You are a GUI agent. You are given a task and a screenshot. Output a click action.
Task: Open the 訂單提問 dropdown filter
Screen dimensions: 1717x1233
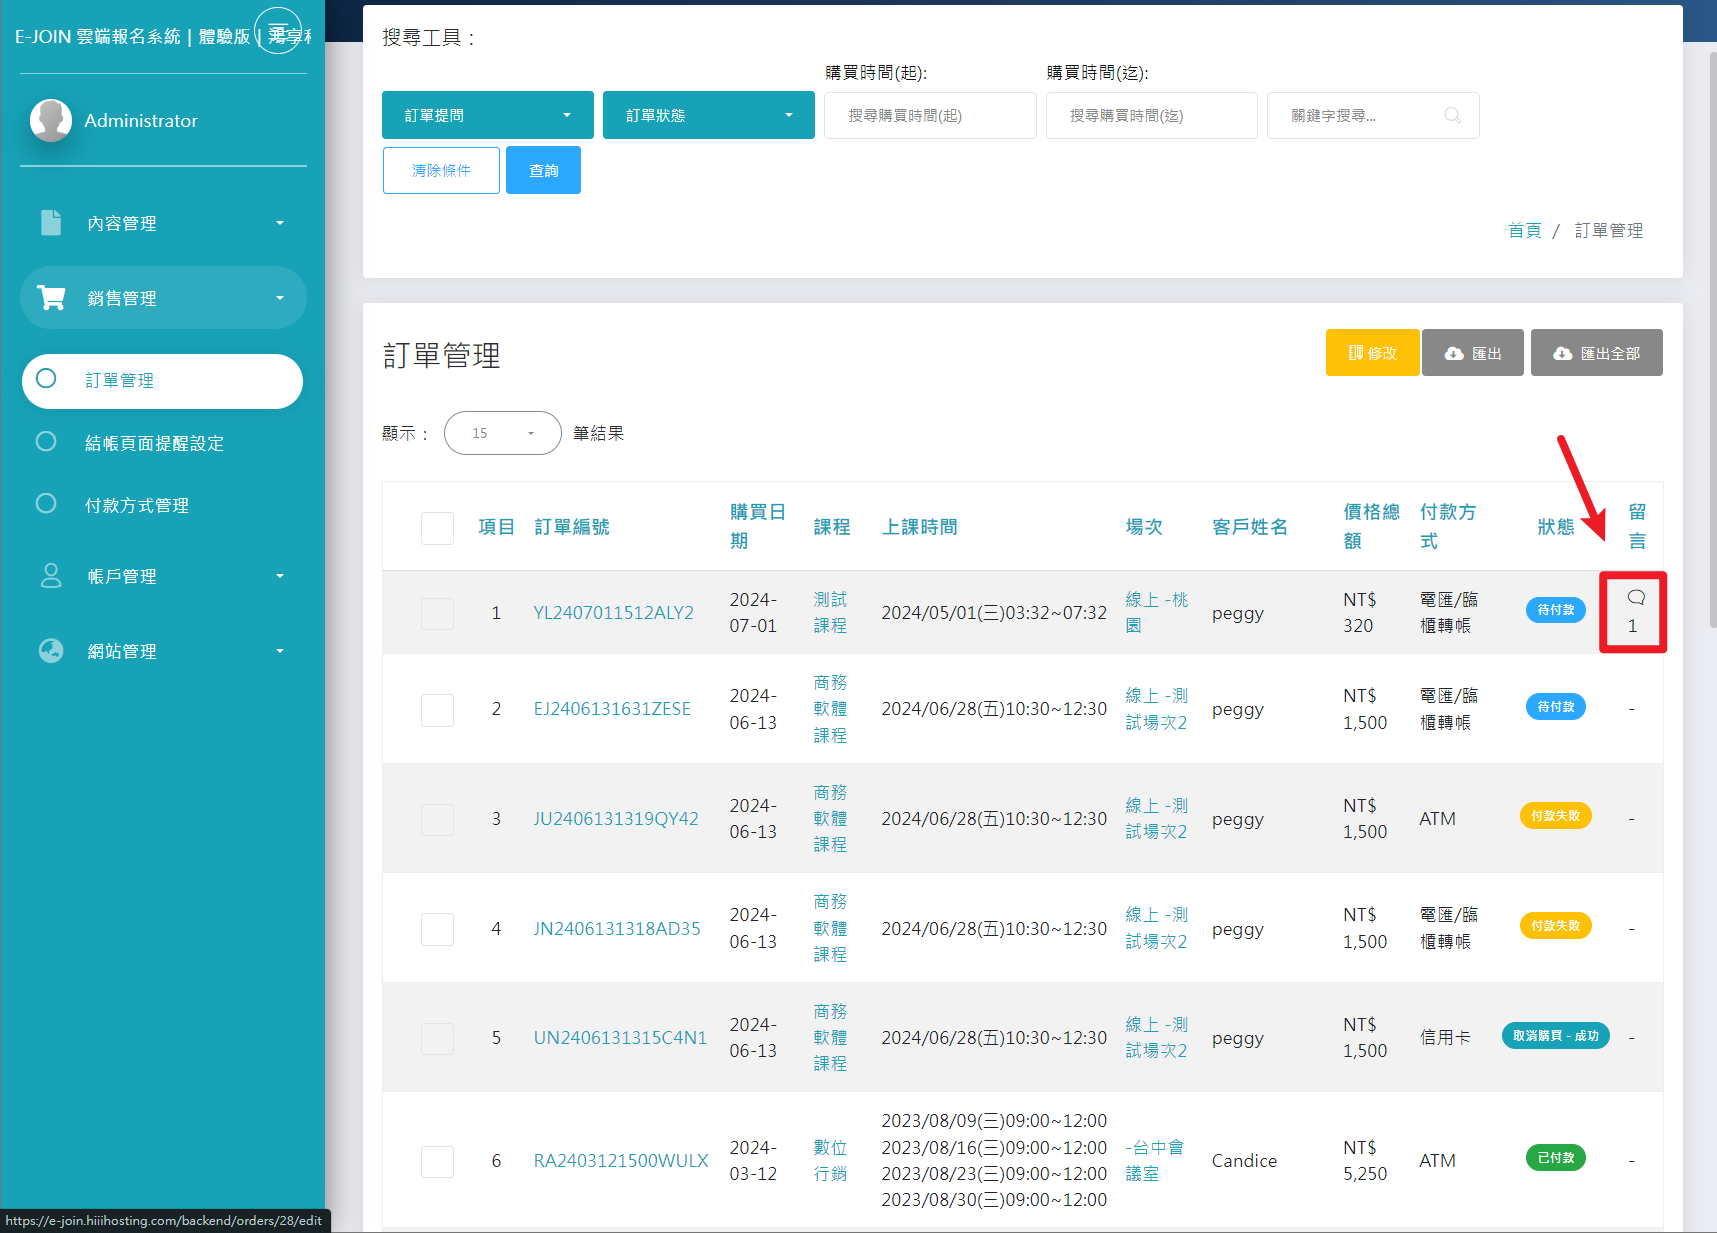[x=487, y=116]
